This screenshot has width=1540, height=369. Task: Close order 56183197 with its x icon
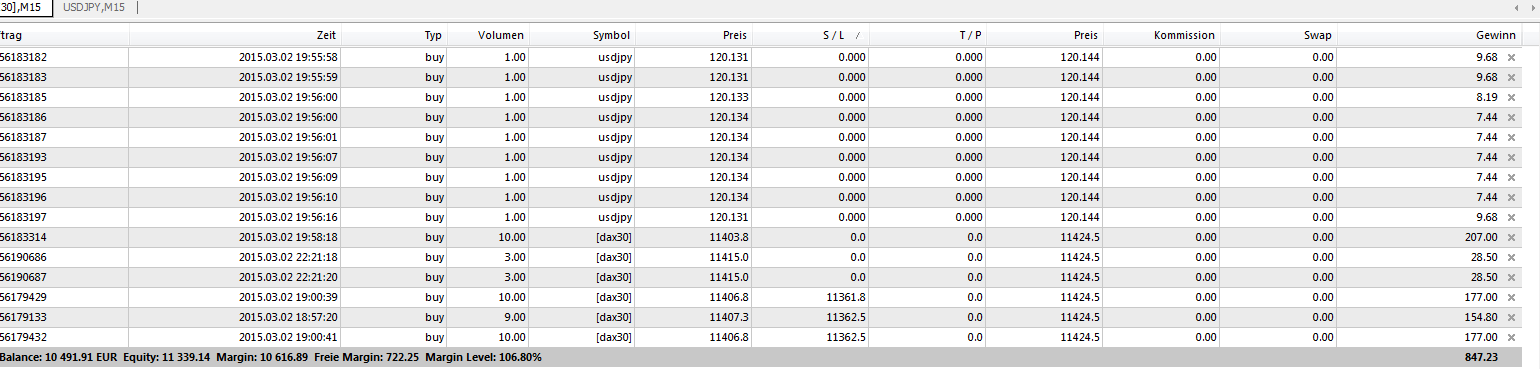1511,217
